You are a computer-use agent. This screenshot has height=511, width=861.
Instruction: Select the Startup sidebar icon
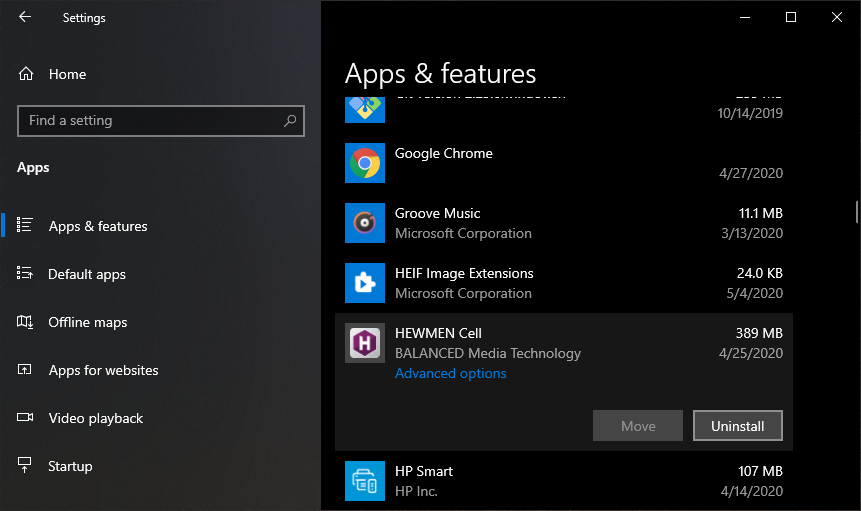(24, 465)
